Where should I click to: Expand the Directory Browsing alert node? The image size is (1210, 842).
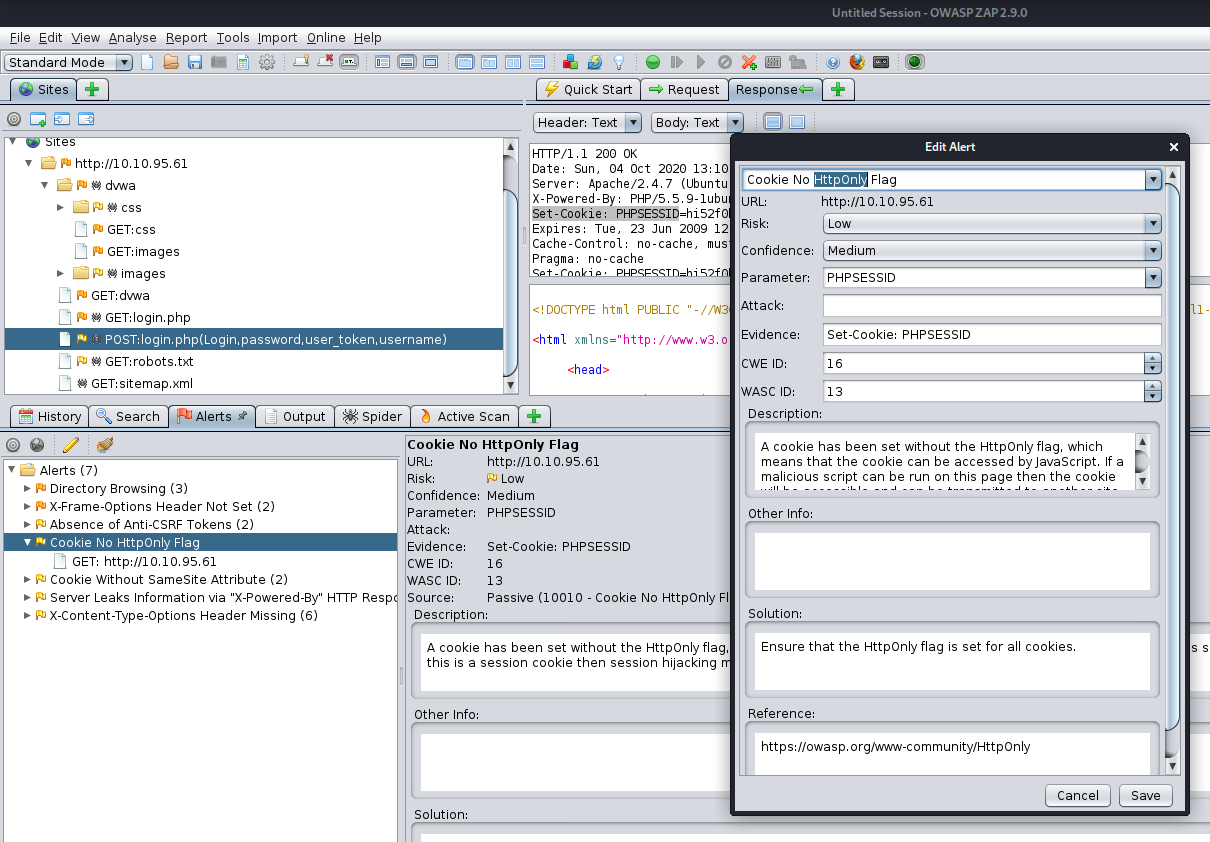(x=27, y=489)
